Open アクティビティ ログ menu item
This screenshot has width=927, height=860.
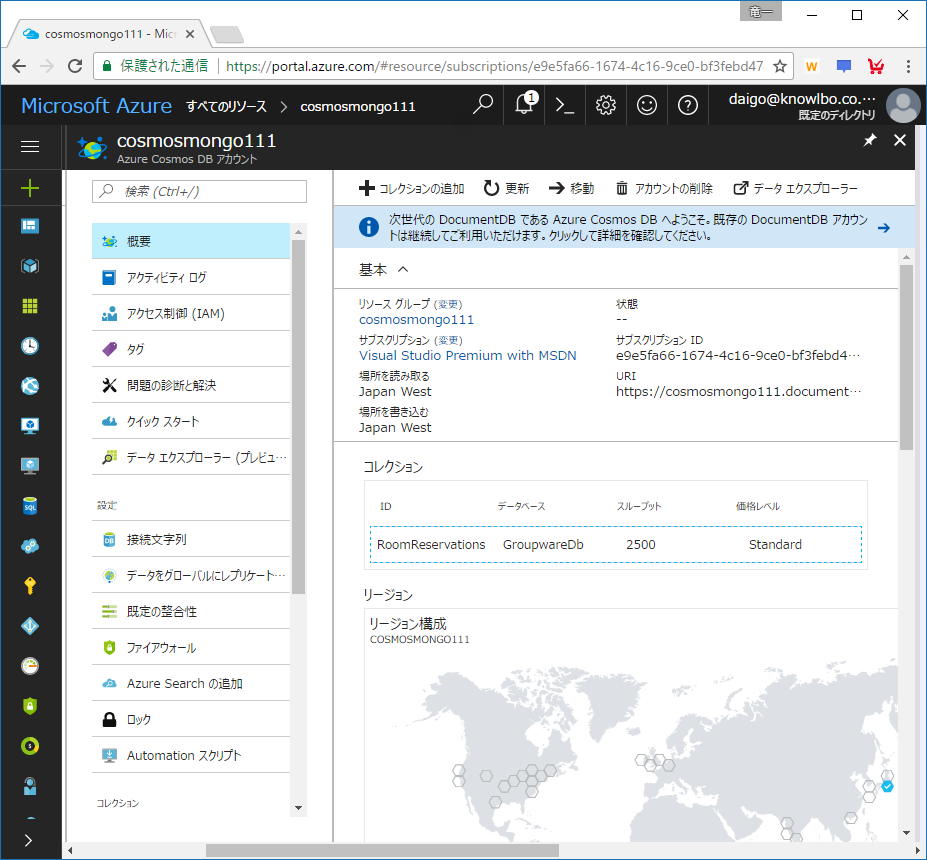tap(191, 277)
